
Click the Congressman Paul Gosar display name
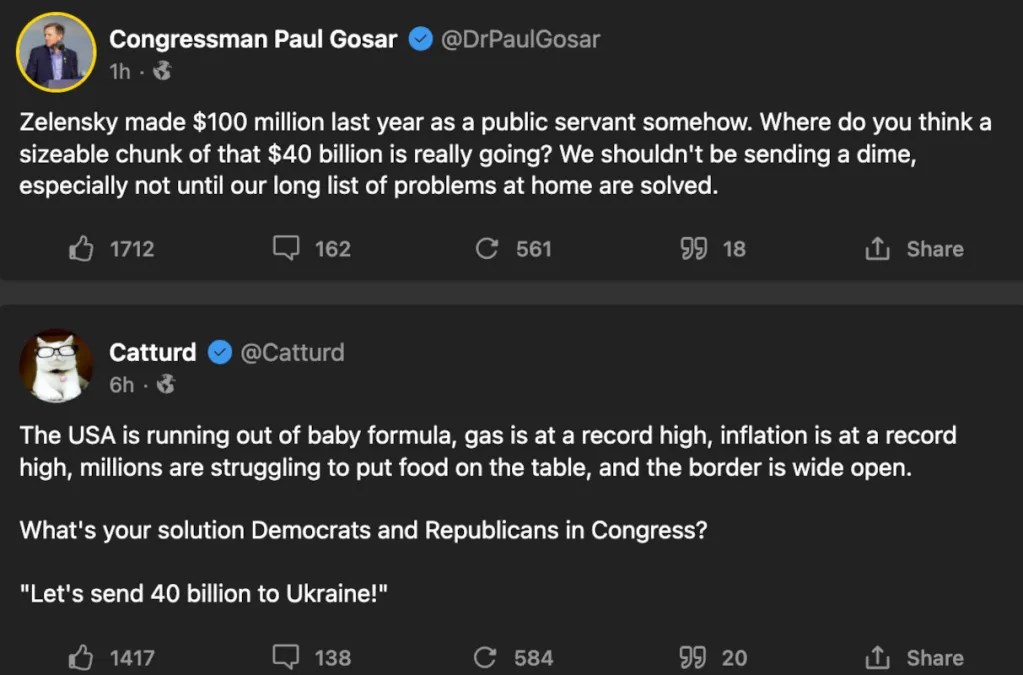pyautogui.click(x=253, y=39)
